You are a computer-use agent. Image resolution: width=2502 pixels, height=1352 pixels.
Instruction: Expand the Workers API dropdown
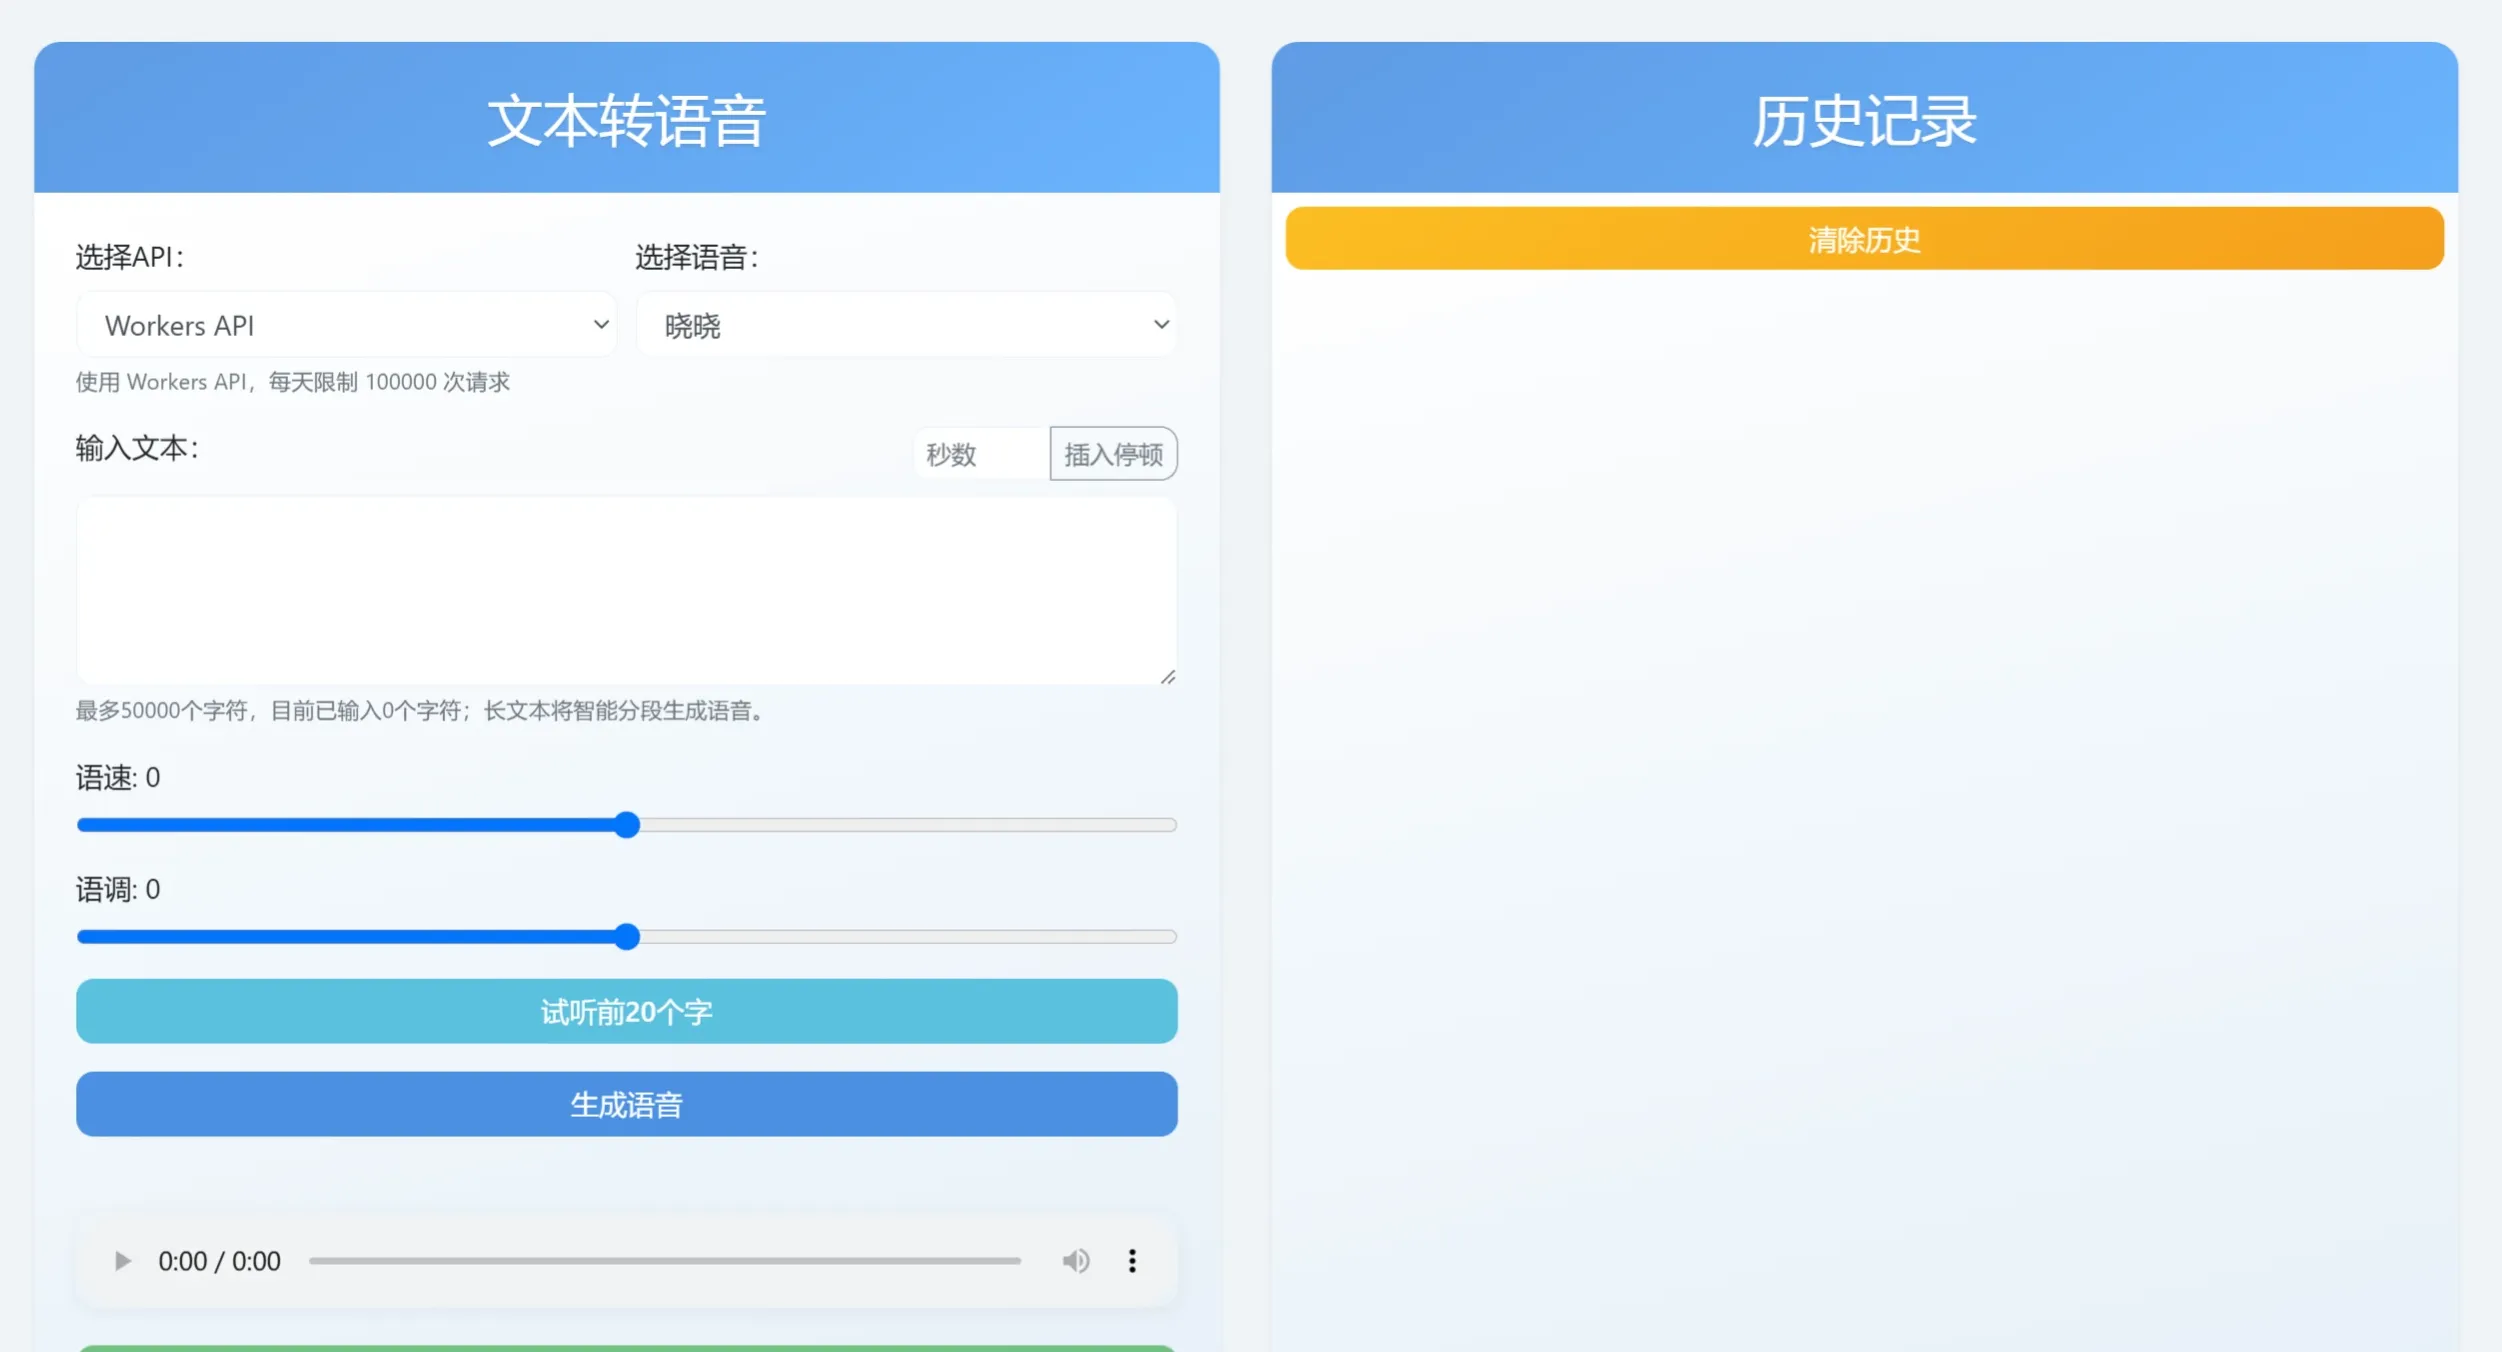[345, 325]
